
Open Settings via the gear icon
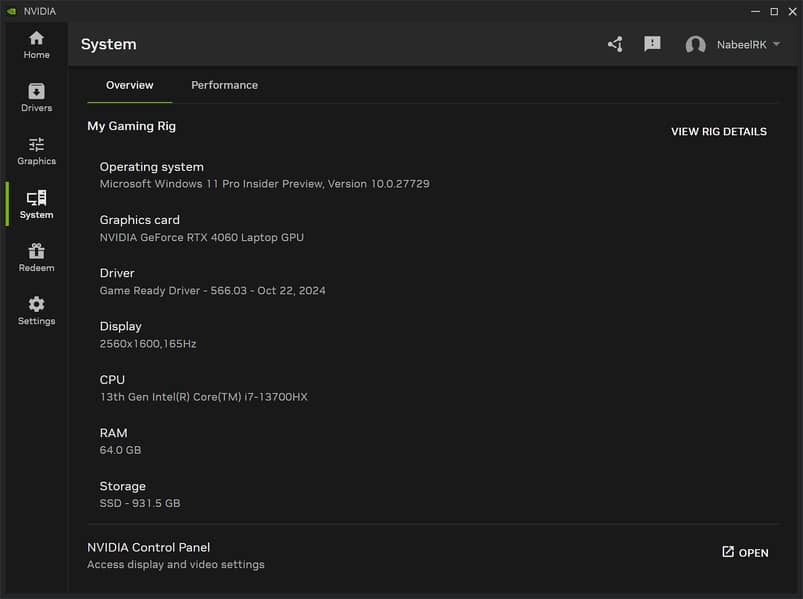[x=36, y=310]
